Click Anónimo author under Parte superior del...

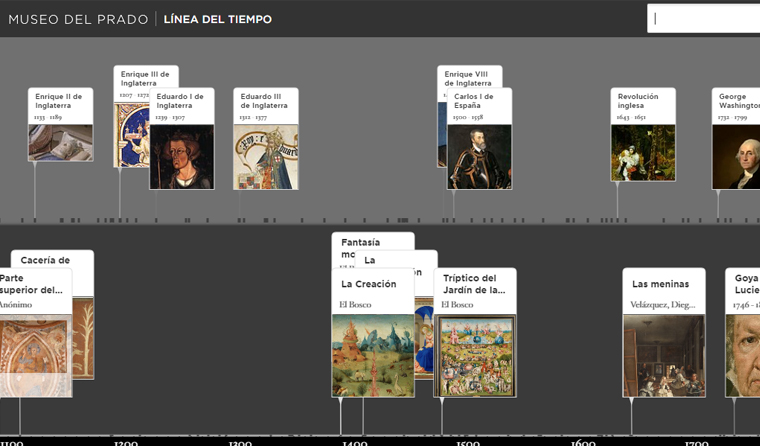click(x=16, y=305)
